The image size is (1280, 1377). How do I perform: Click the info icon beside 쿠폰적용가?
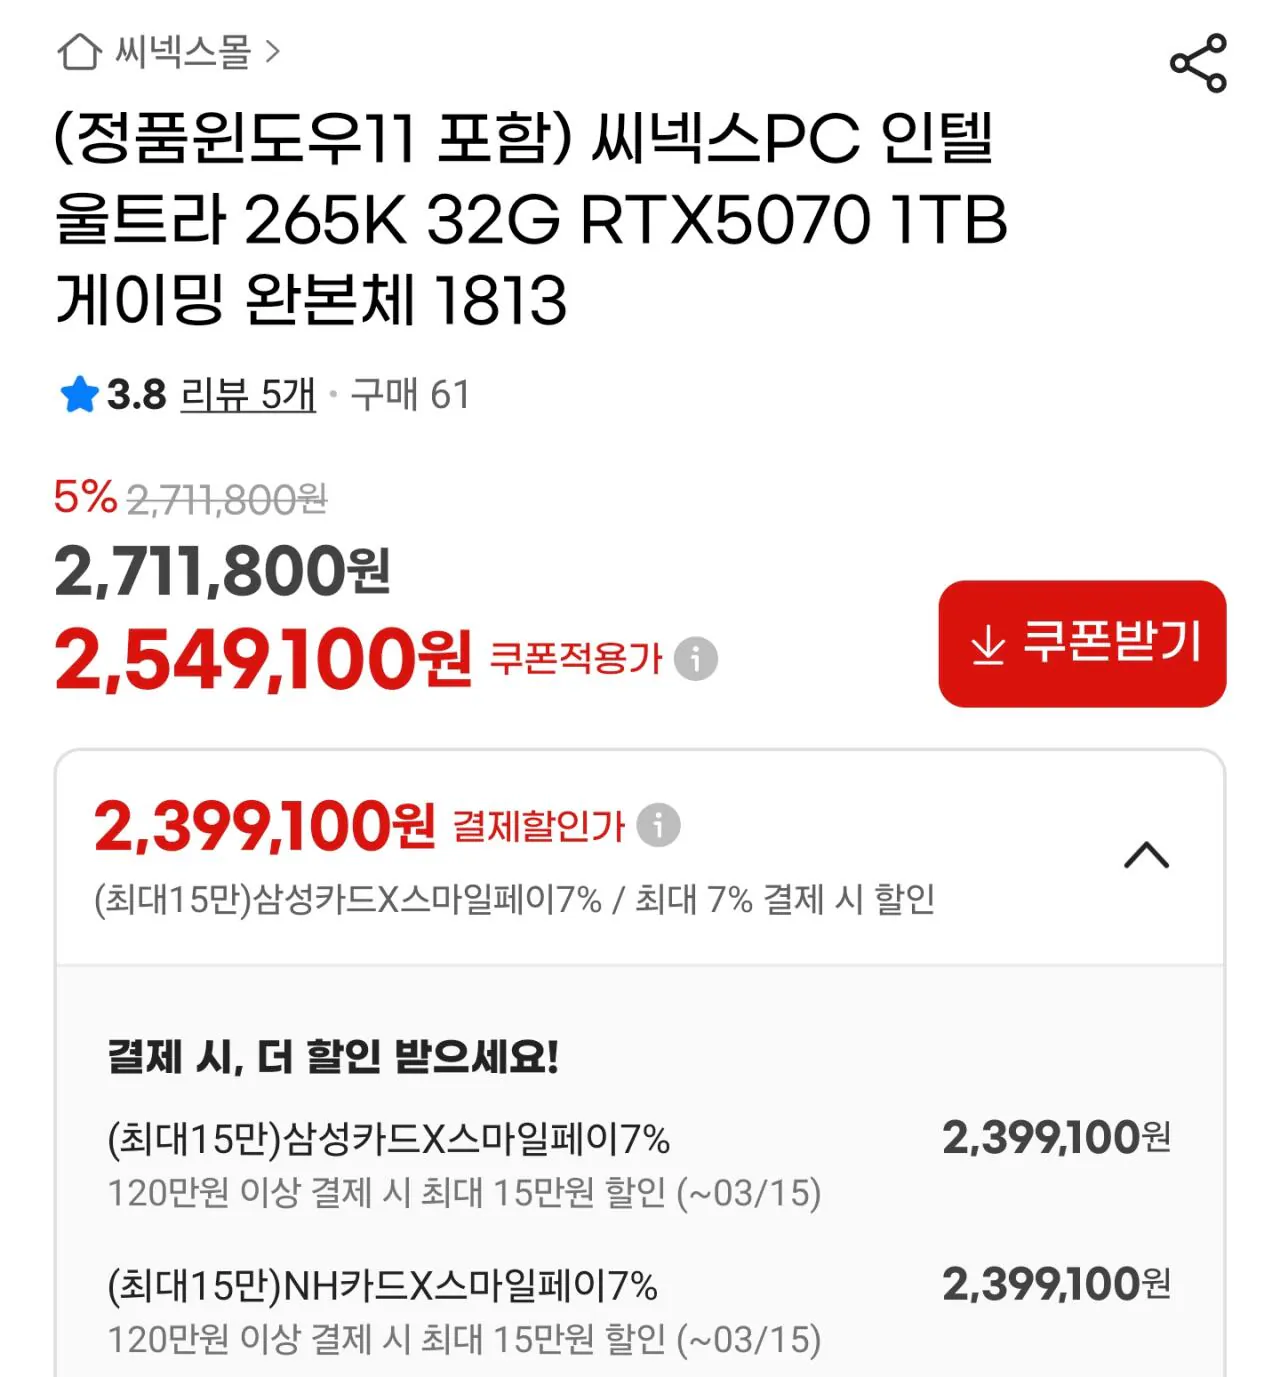tap(694, 660)
